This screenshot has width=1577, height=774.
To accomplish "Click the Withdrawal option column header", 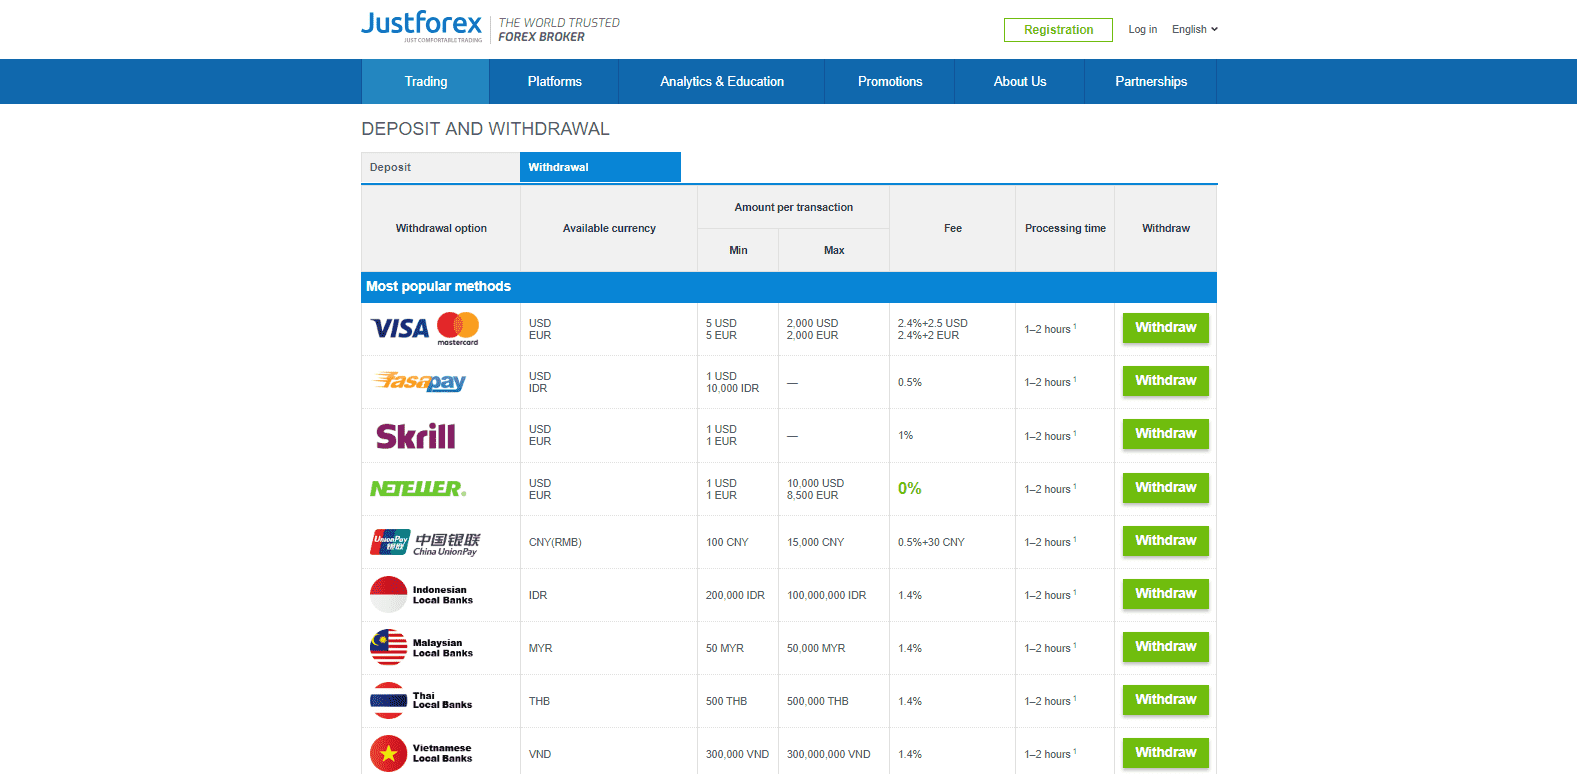I will pos(441,229).
